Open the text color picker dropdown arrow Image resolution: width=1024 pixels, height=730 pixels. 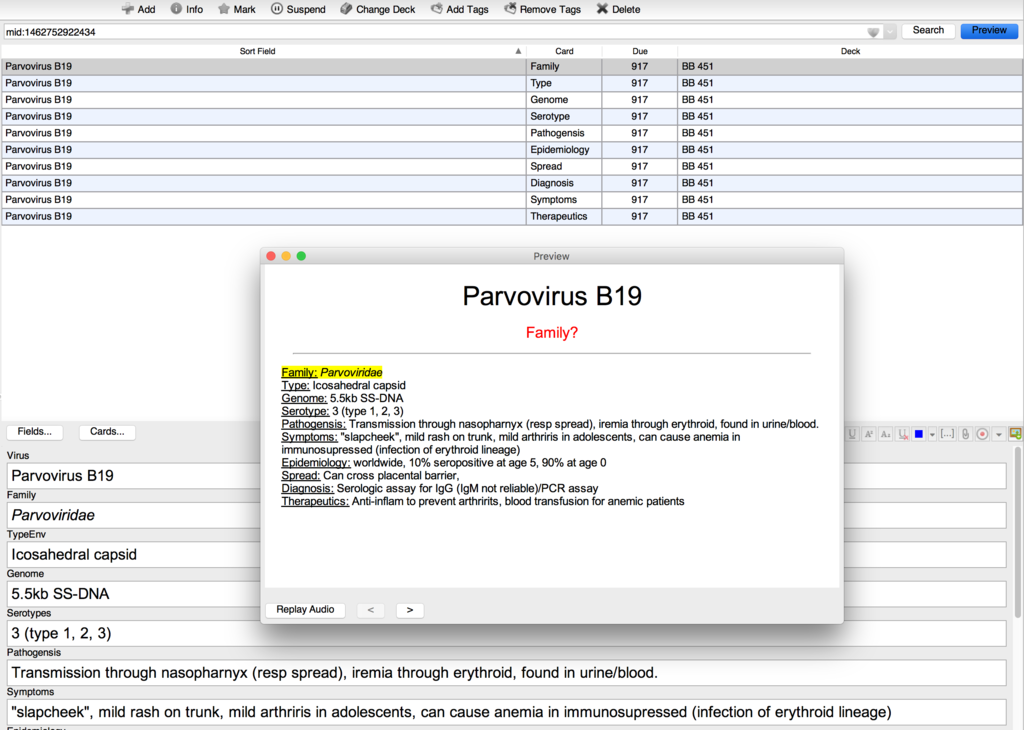tap(932, 434)
